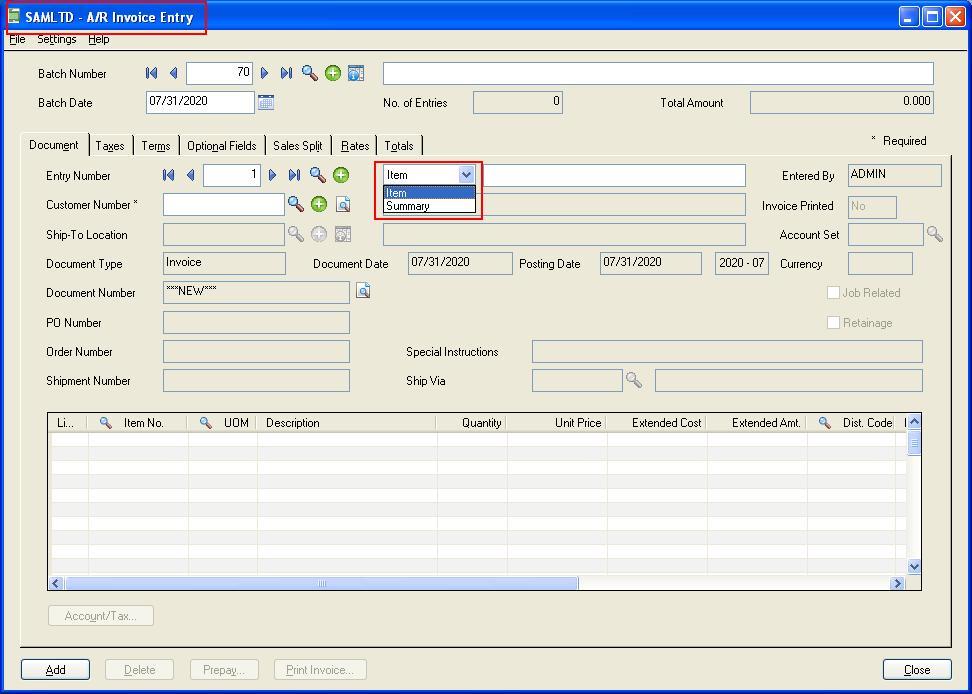Click the Customer Number finder magnifier
The height and width of the screenshot is (694, 972).
point(296,204)
